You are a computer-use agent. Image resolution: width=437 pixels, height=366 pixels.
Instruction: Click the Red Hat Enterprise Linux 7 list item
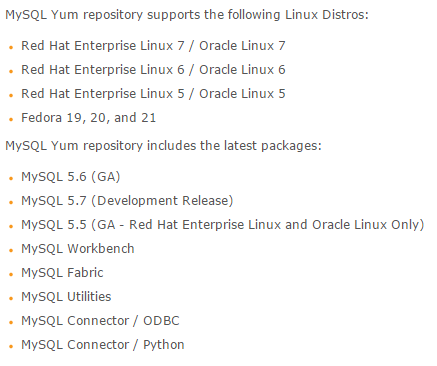click(x=153, y=46)
